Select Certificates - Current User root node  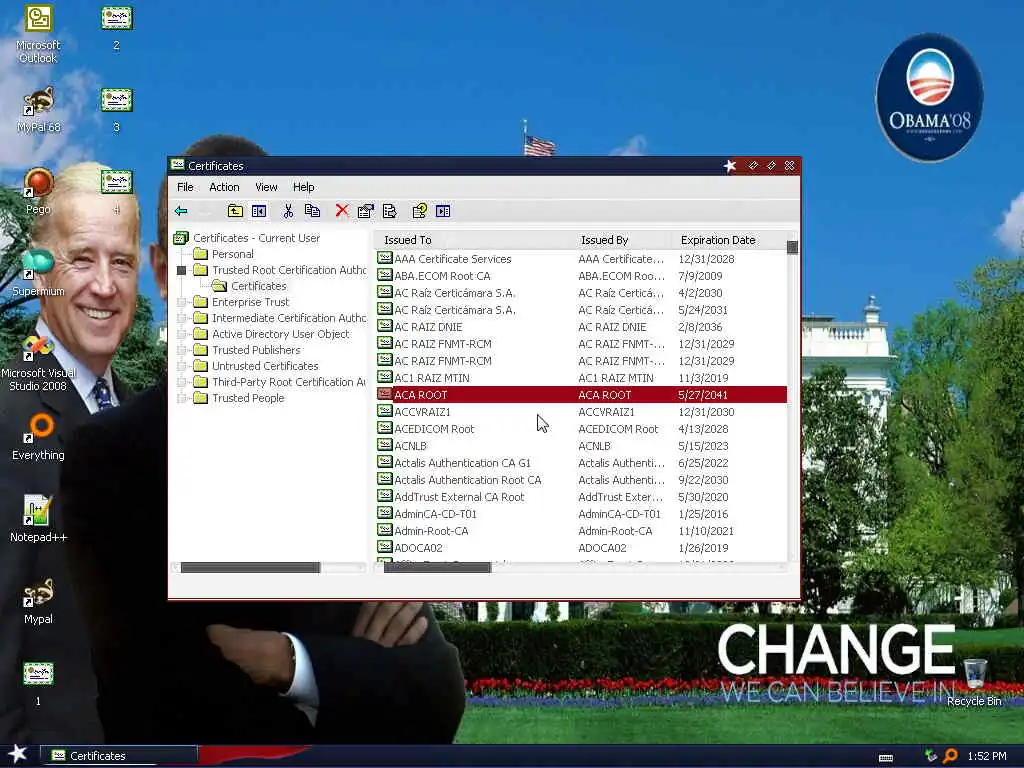[x=256, y=238]
